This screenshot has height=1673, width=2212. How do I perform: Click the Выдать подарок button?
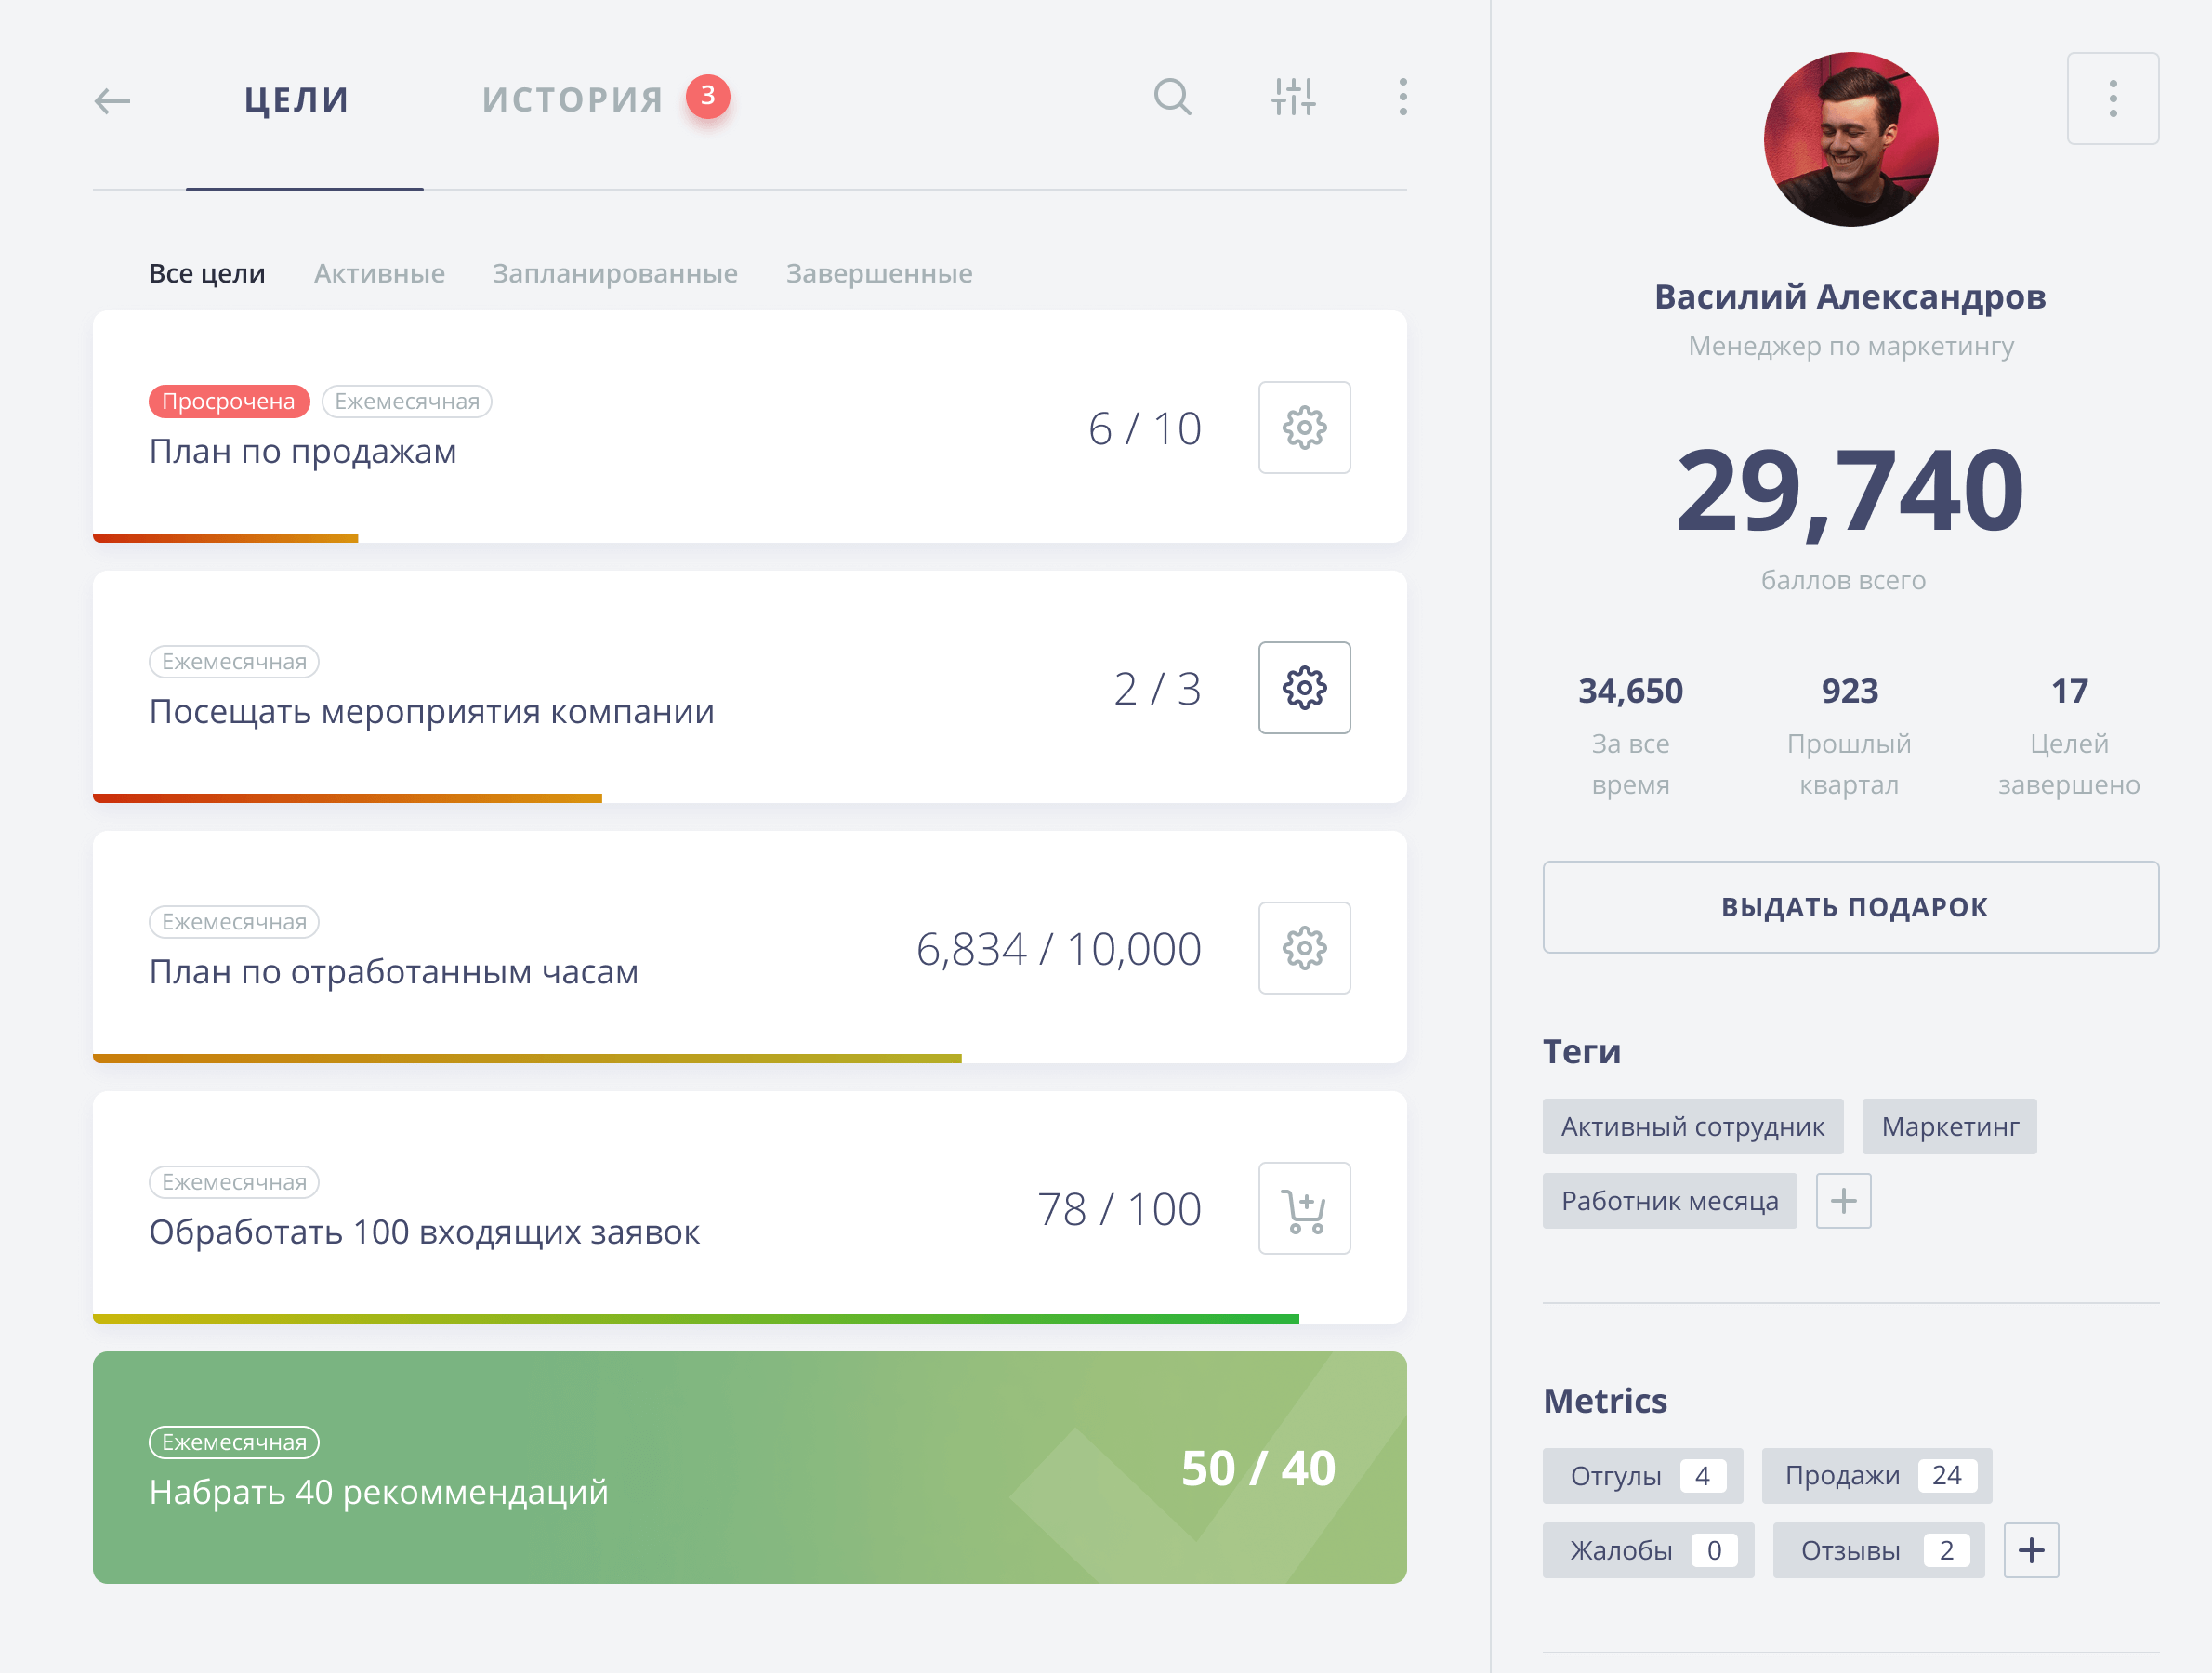1850,907
